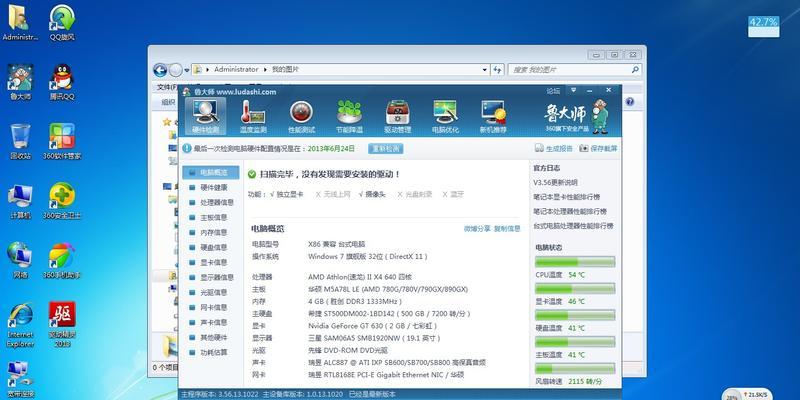Open 驱动精灵 2013 desktop shortcut
Screen dimensions: 800x400
coord(62,324)
